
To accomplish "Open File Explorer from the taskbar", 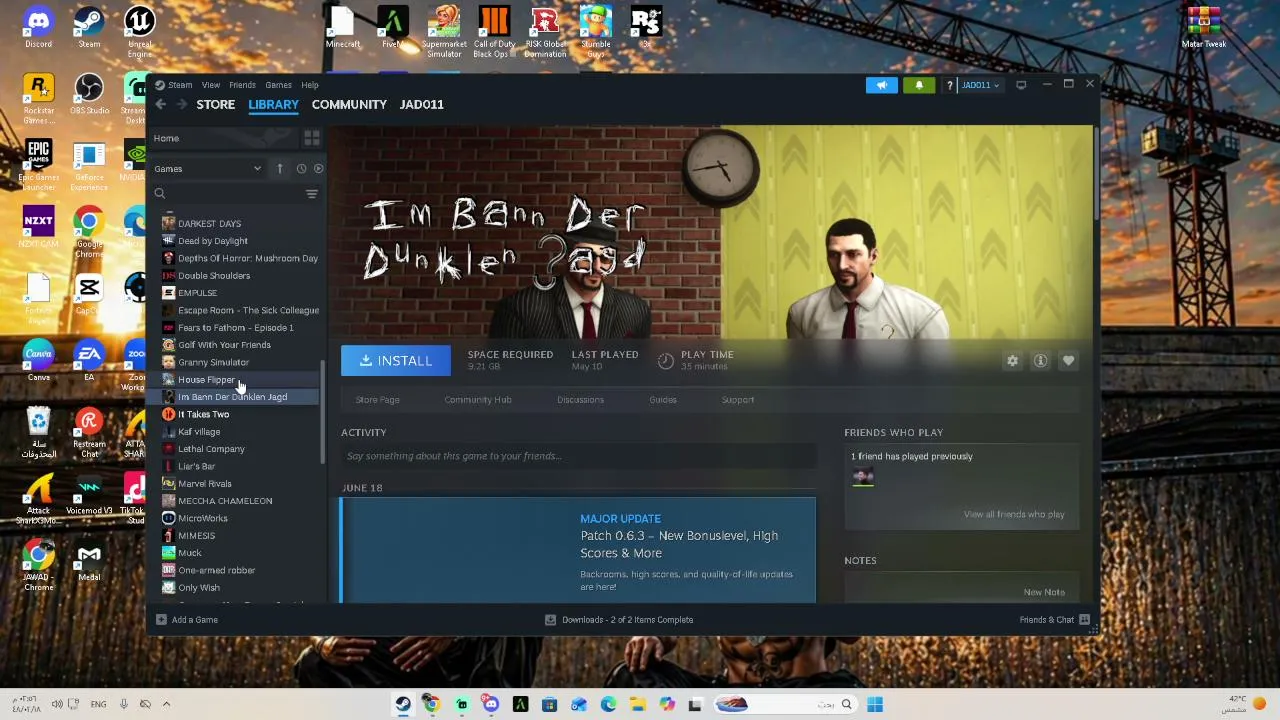I will point(638,704).
